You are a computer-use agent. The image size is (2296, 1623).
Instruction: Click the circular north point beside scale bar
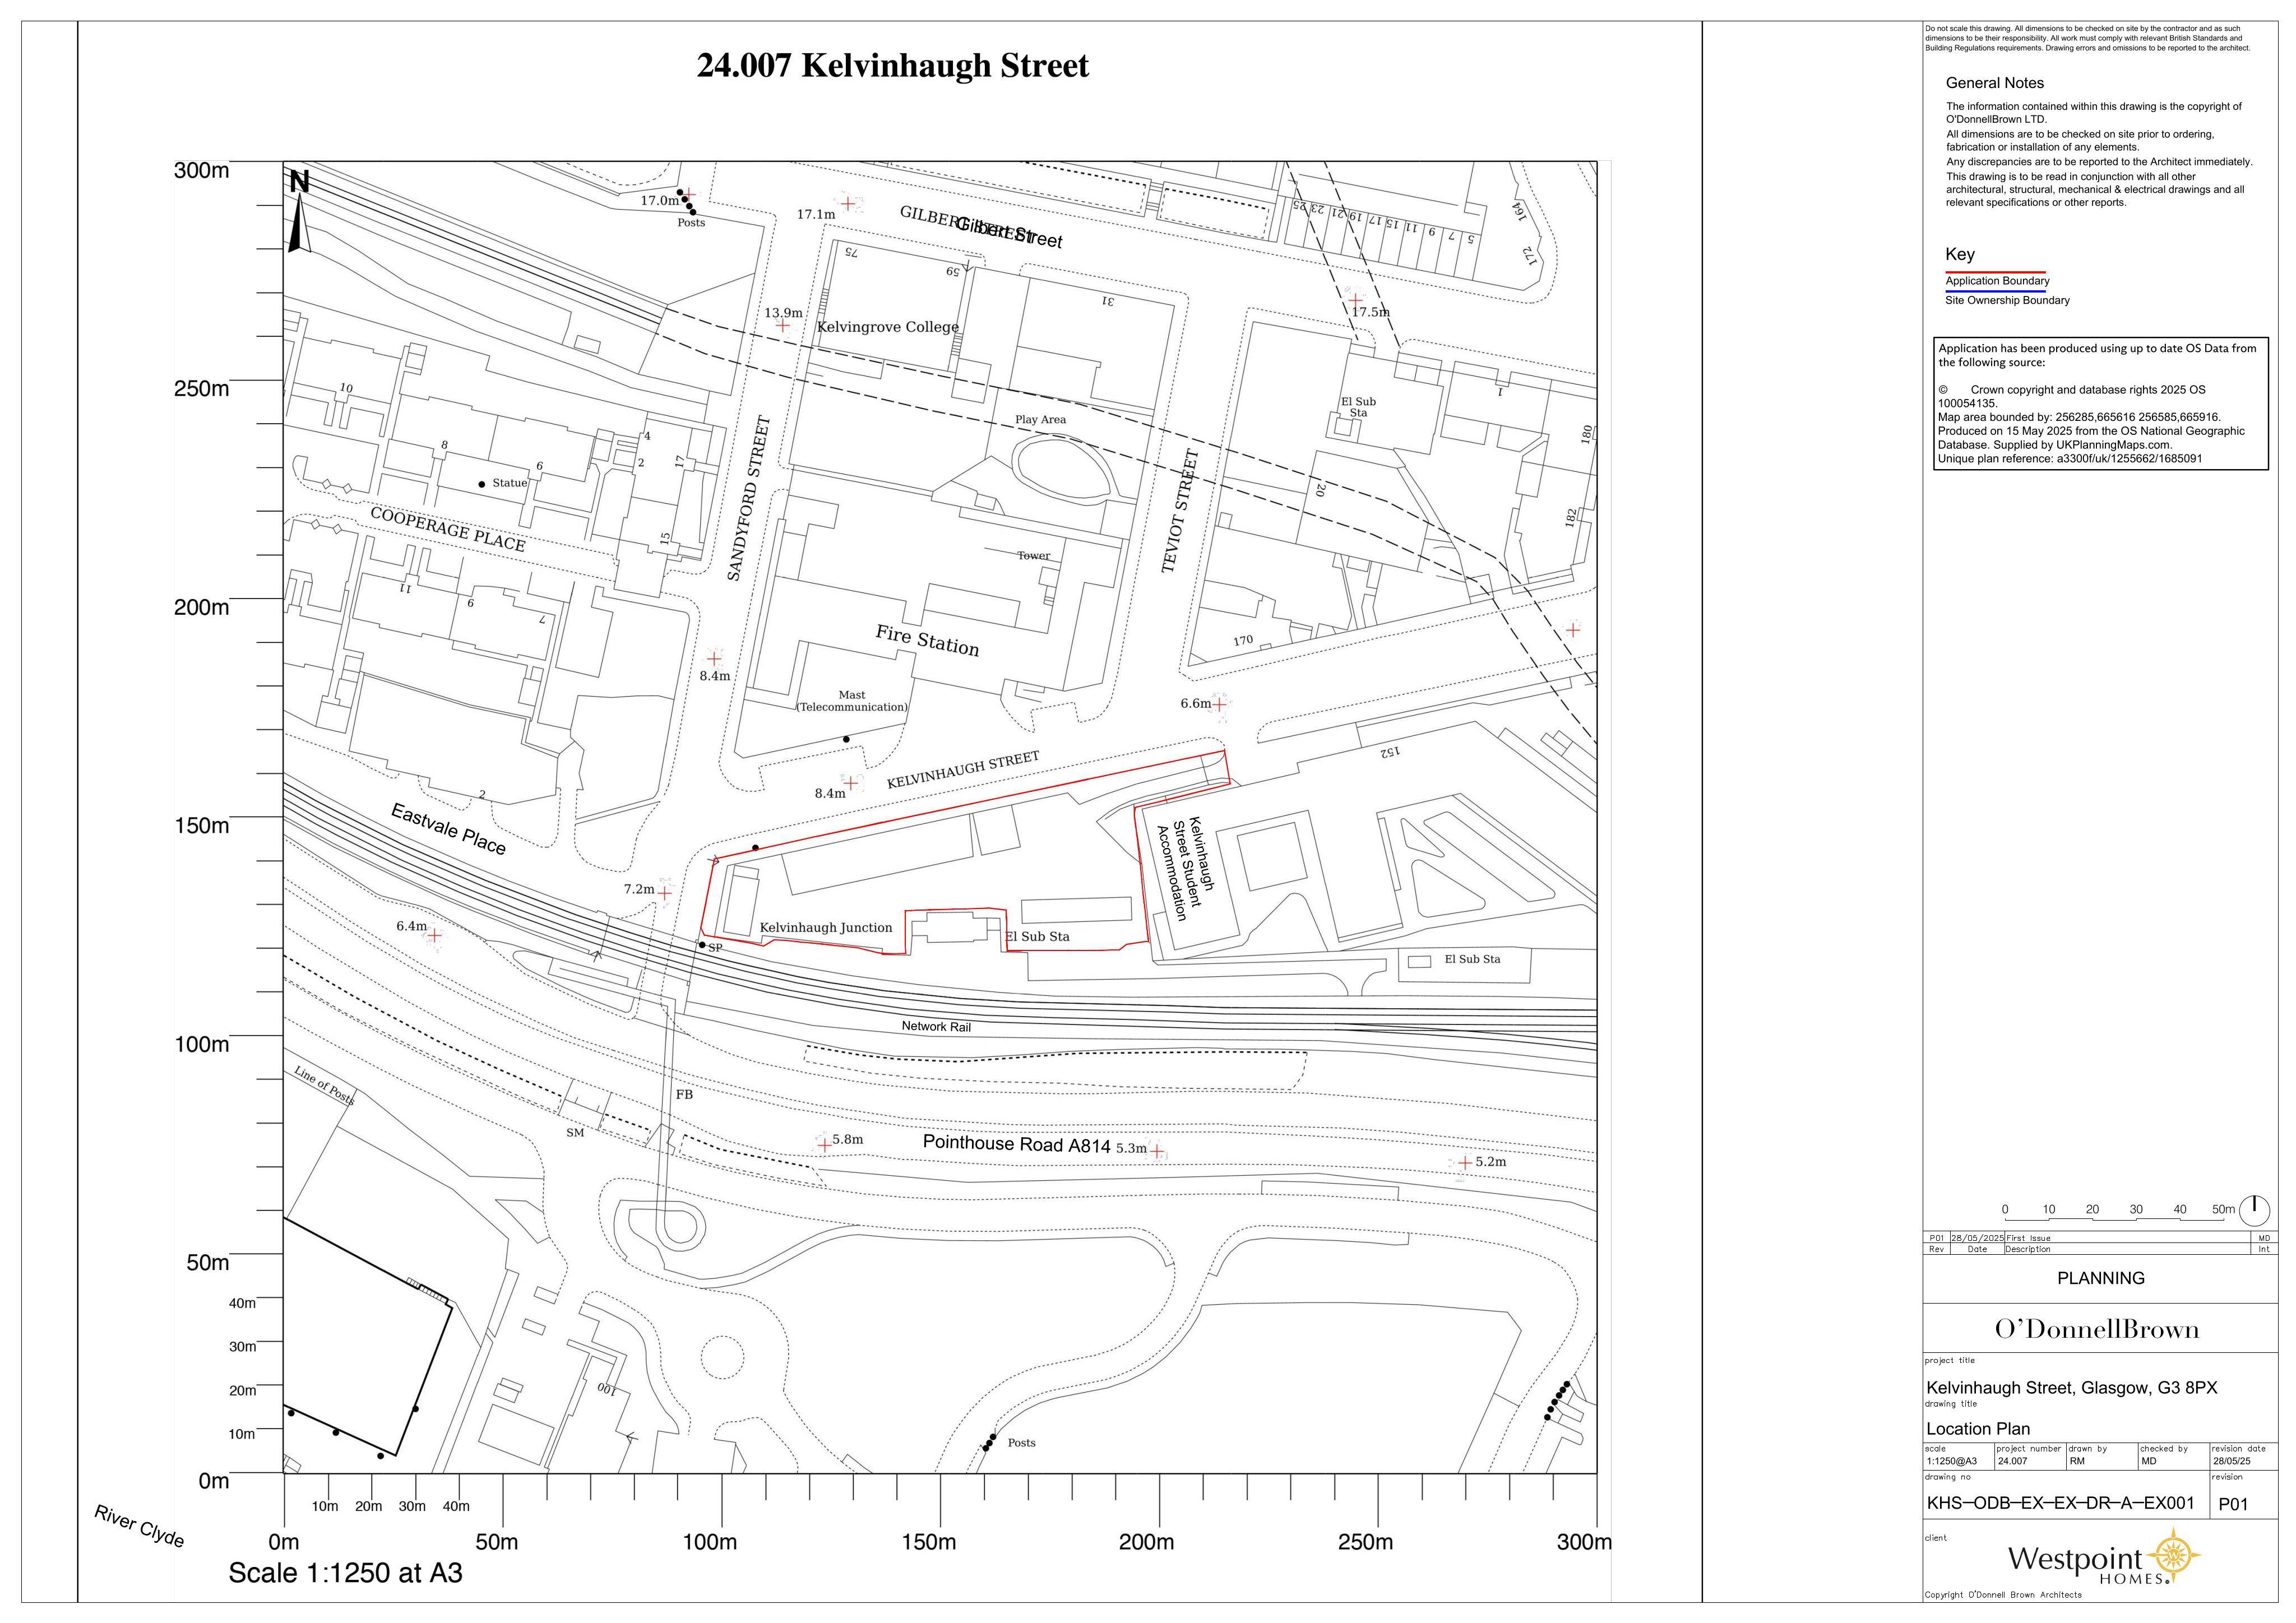tap(2254, 1210)
